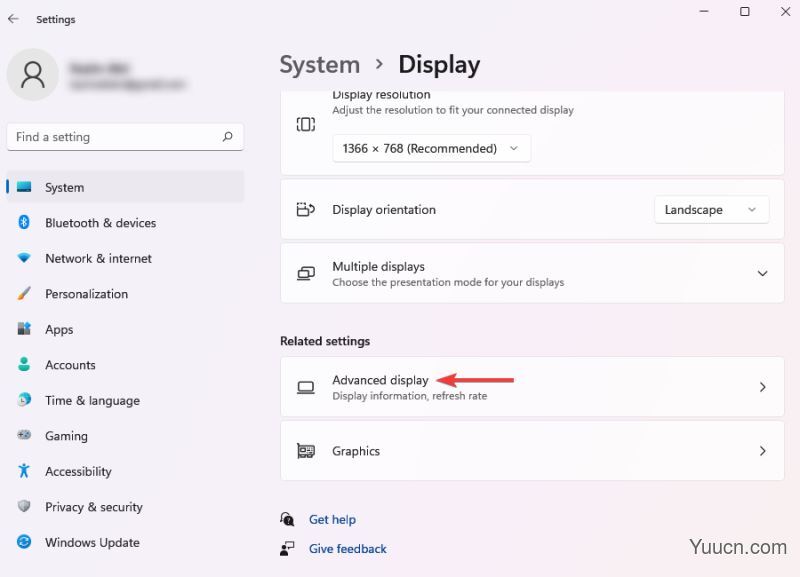Open the Apps settings page
This screenshot has height=577, width=800.
(125, 329)
